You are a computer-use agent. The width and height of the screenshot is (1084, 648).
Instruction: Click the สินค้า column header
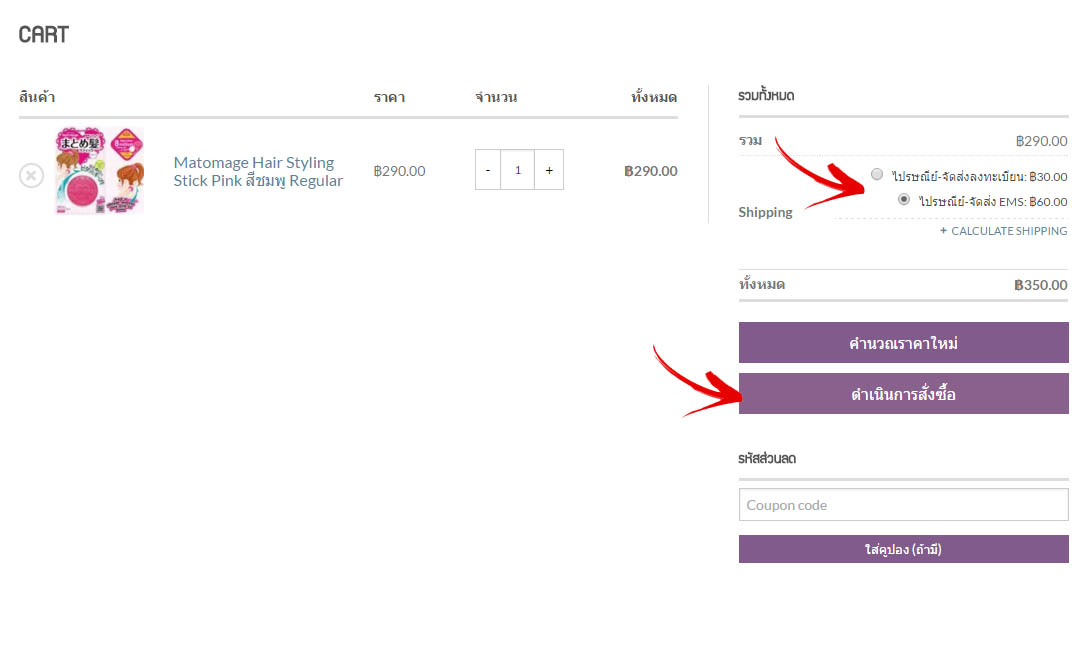37,97
